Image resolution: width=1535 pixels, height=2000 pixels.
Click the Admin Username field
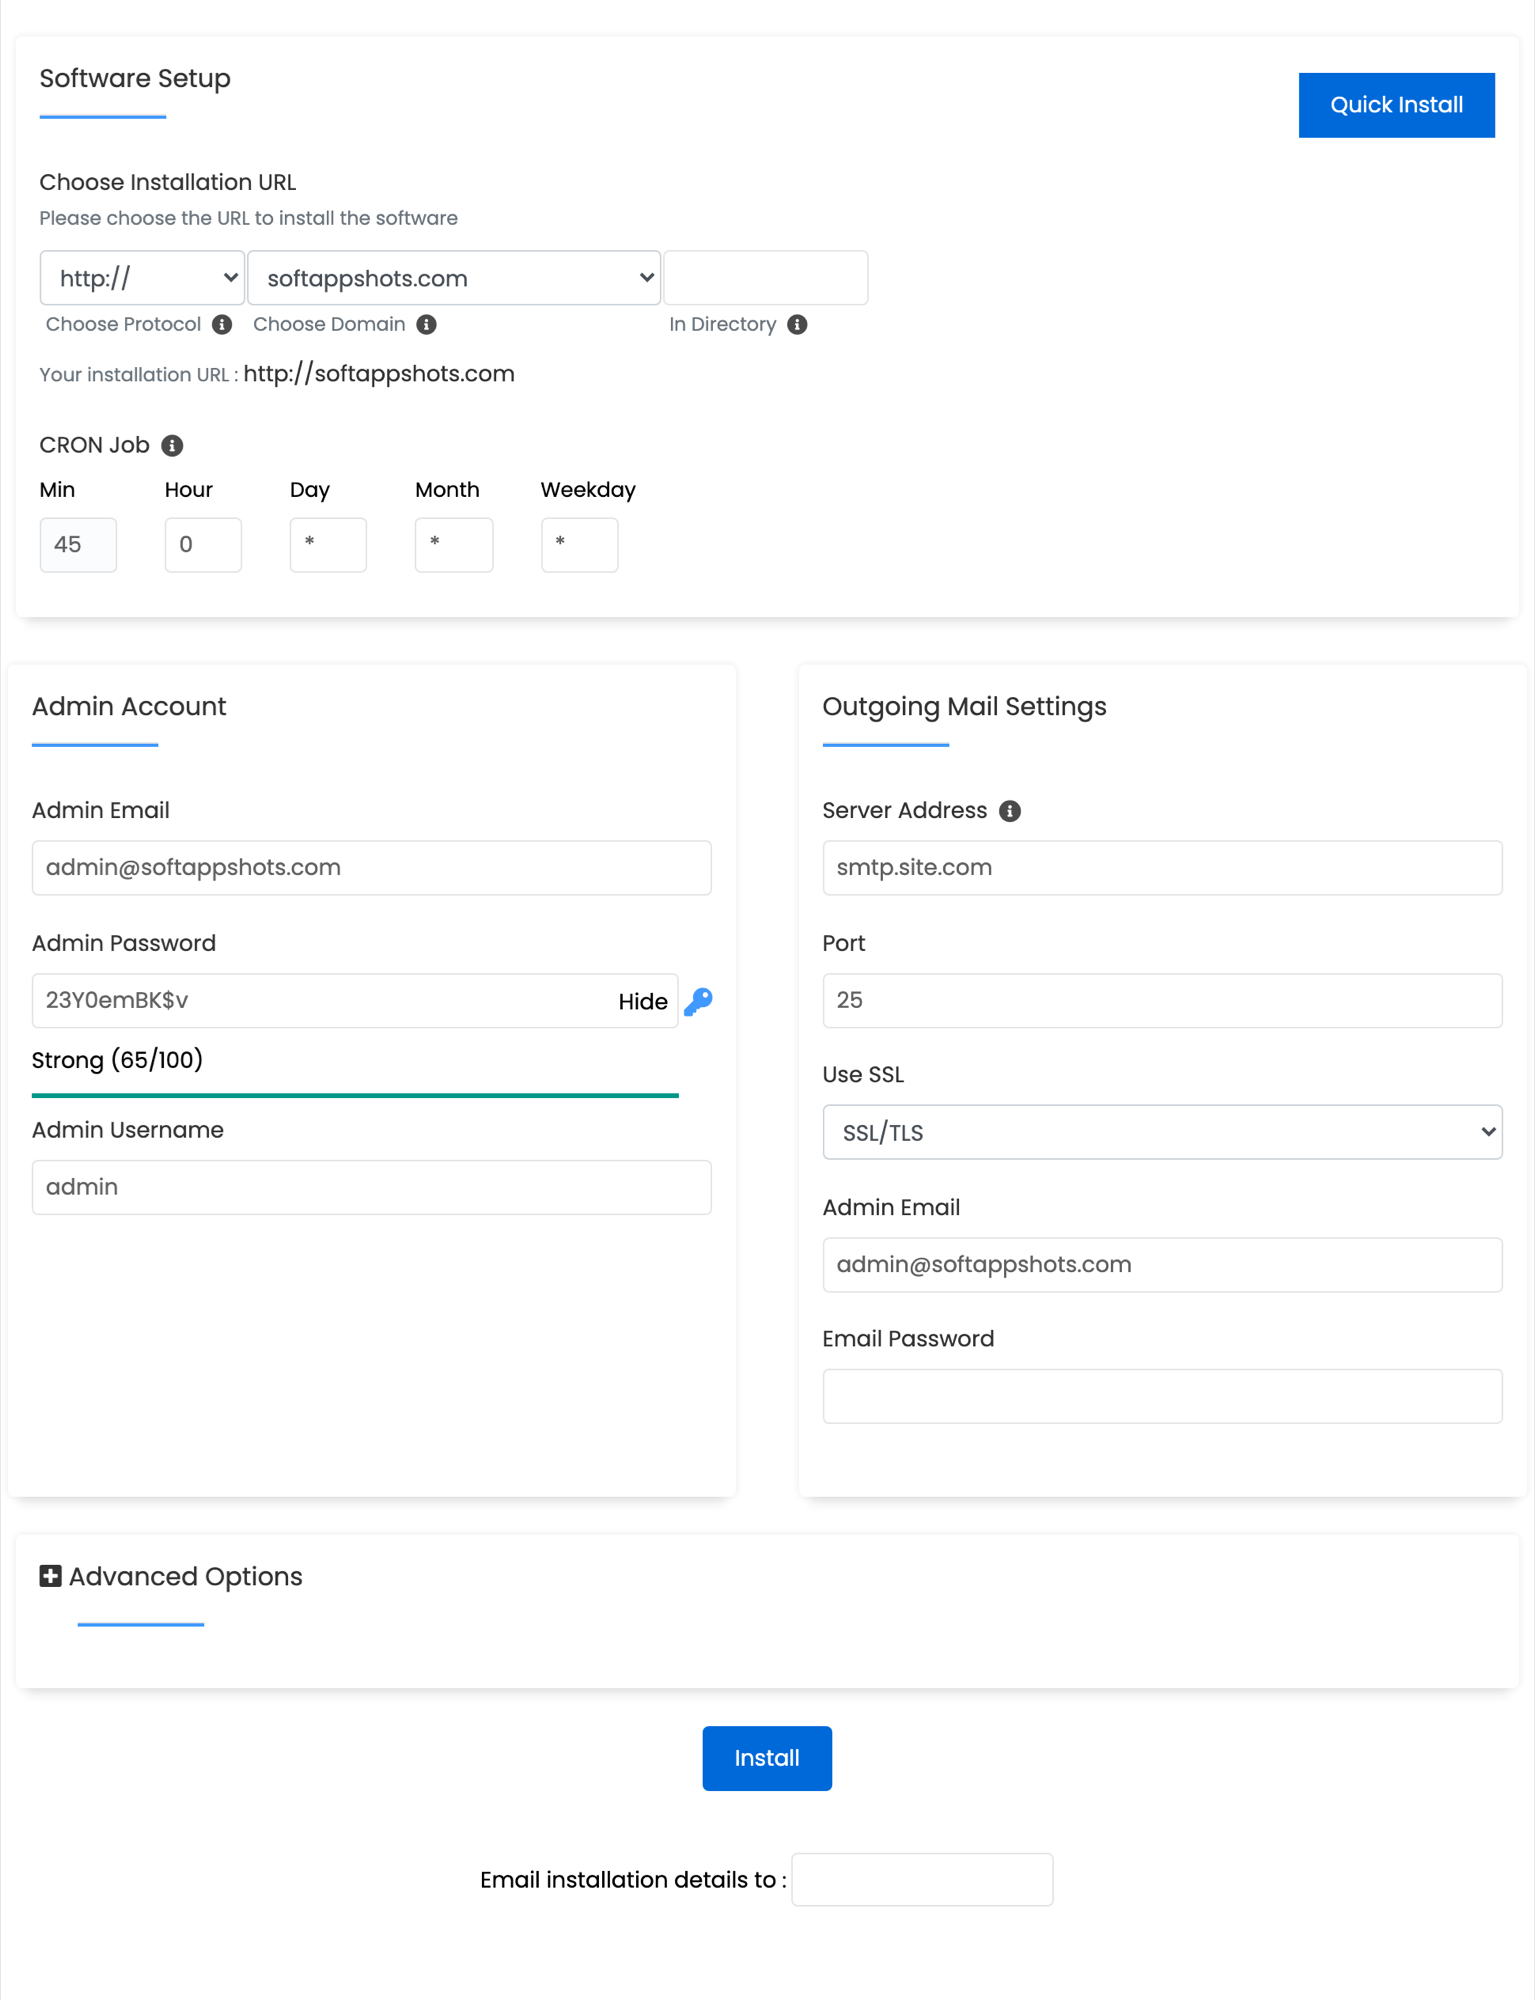point(371,1187)
